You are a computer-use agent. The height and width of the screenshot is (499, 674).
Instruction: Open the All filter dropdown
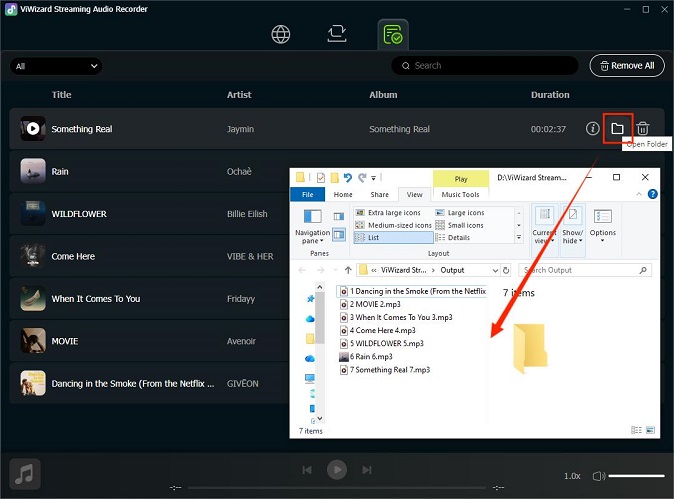(x=56, y=66)
